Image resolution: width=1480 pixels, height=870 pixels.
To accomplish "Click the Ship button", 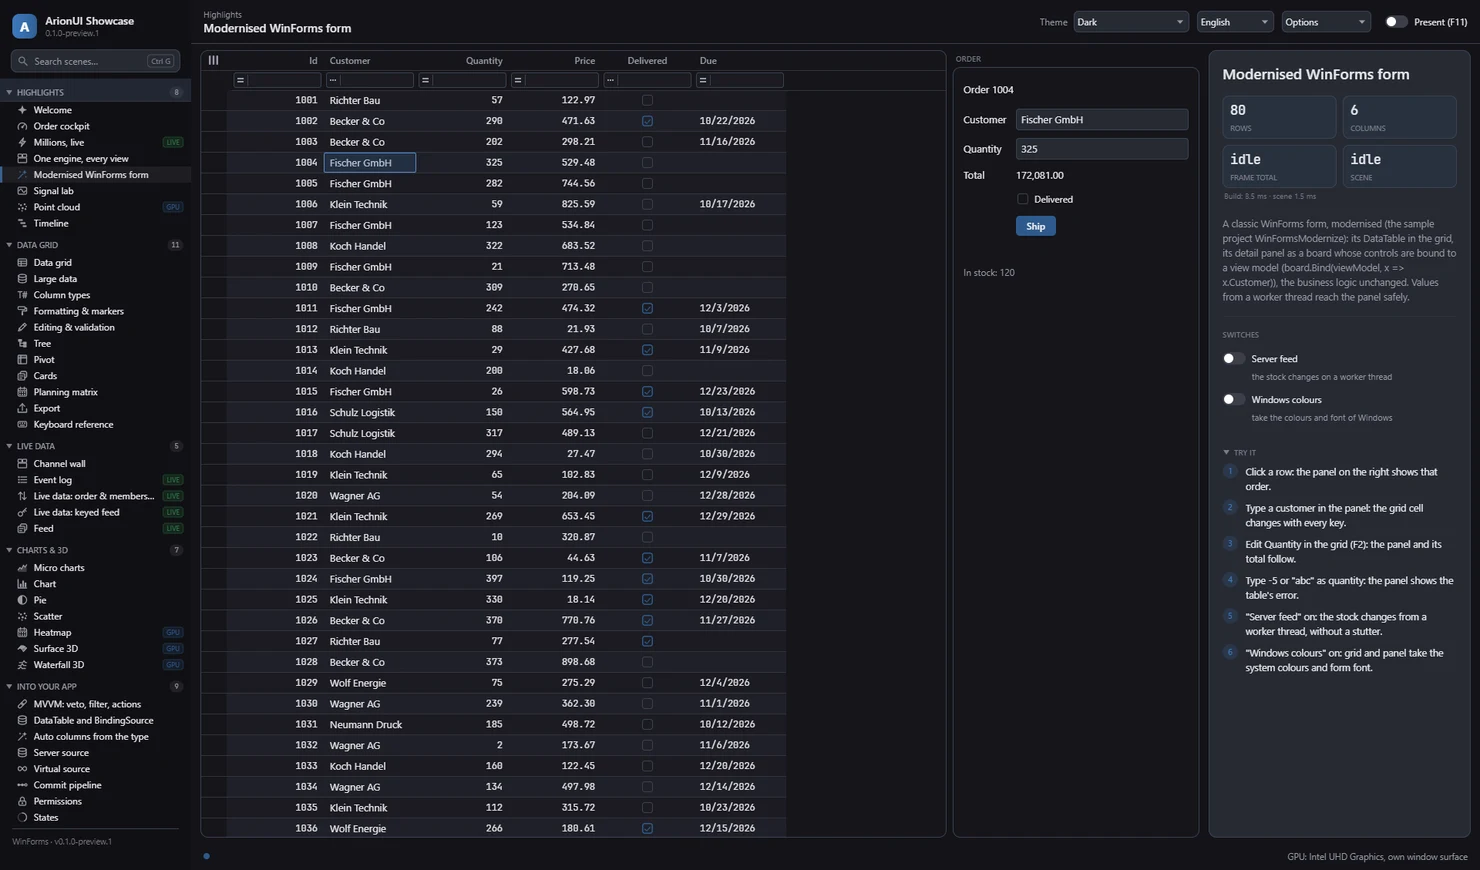I will 1035,226.
